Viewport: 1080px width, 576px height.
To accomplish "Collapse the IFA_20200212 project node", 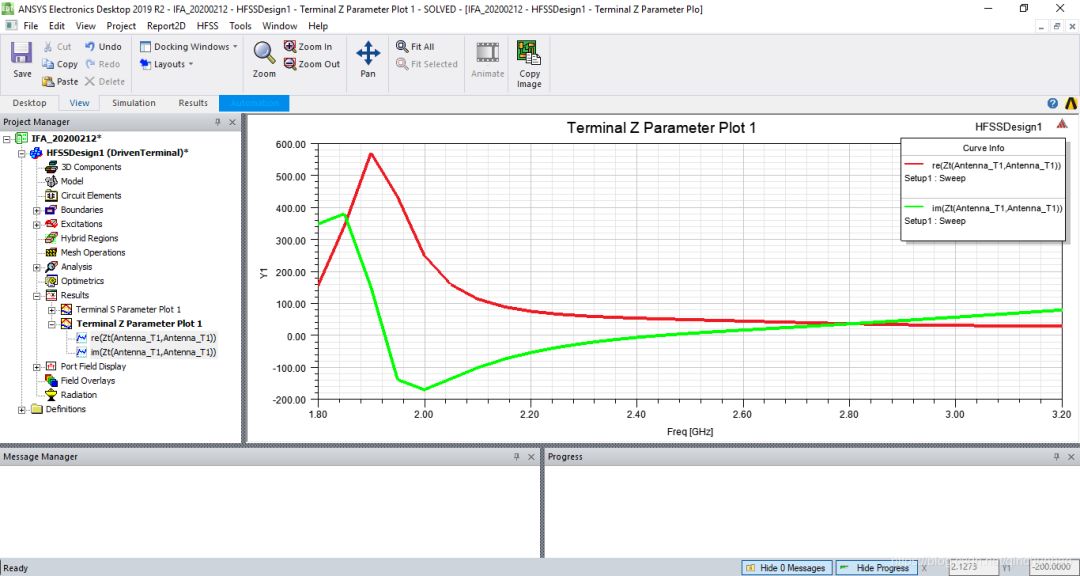I will click(x=7, y=138).
